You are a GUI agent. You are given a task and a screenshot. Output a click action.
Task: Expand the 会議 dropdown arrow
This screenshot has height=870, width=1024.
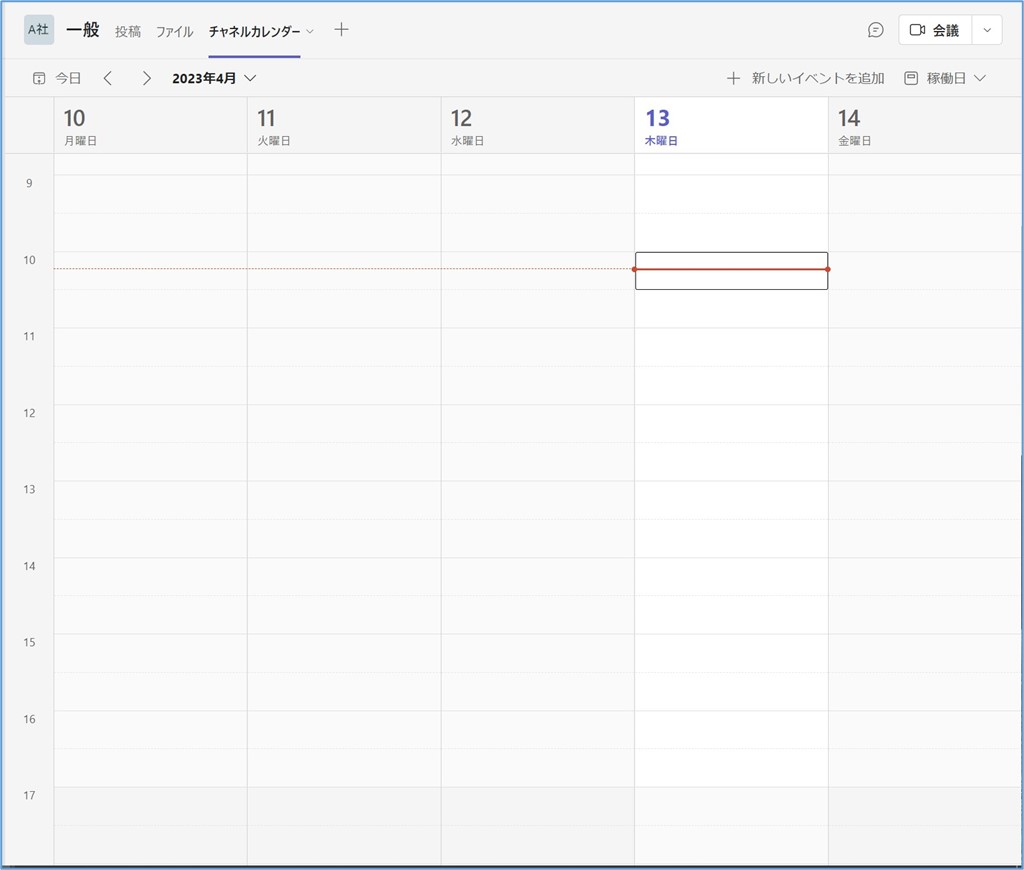(987, 30)
